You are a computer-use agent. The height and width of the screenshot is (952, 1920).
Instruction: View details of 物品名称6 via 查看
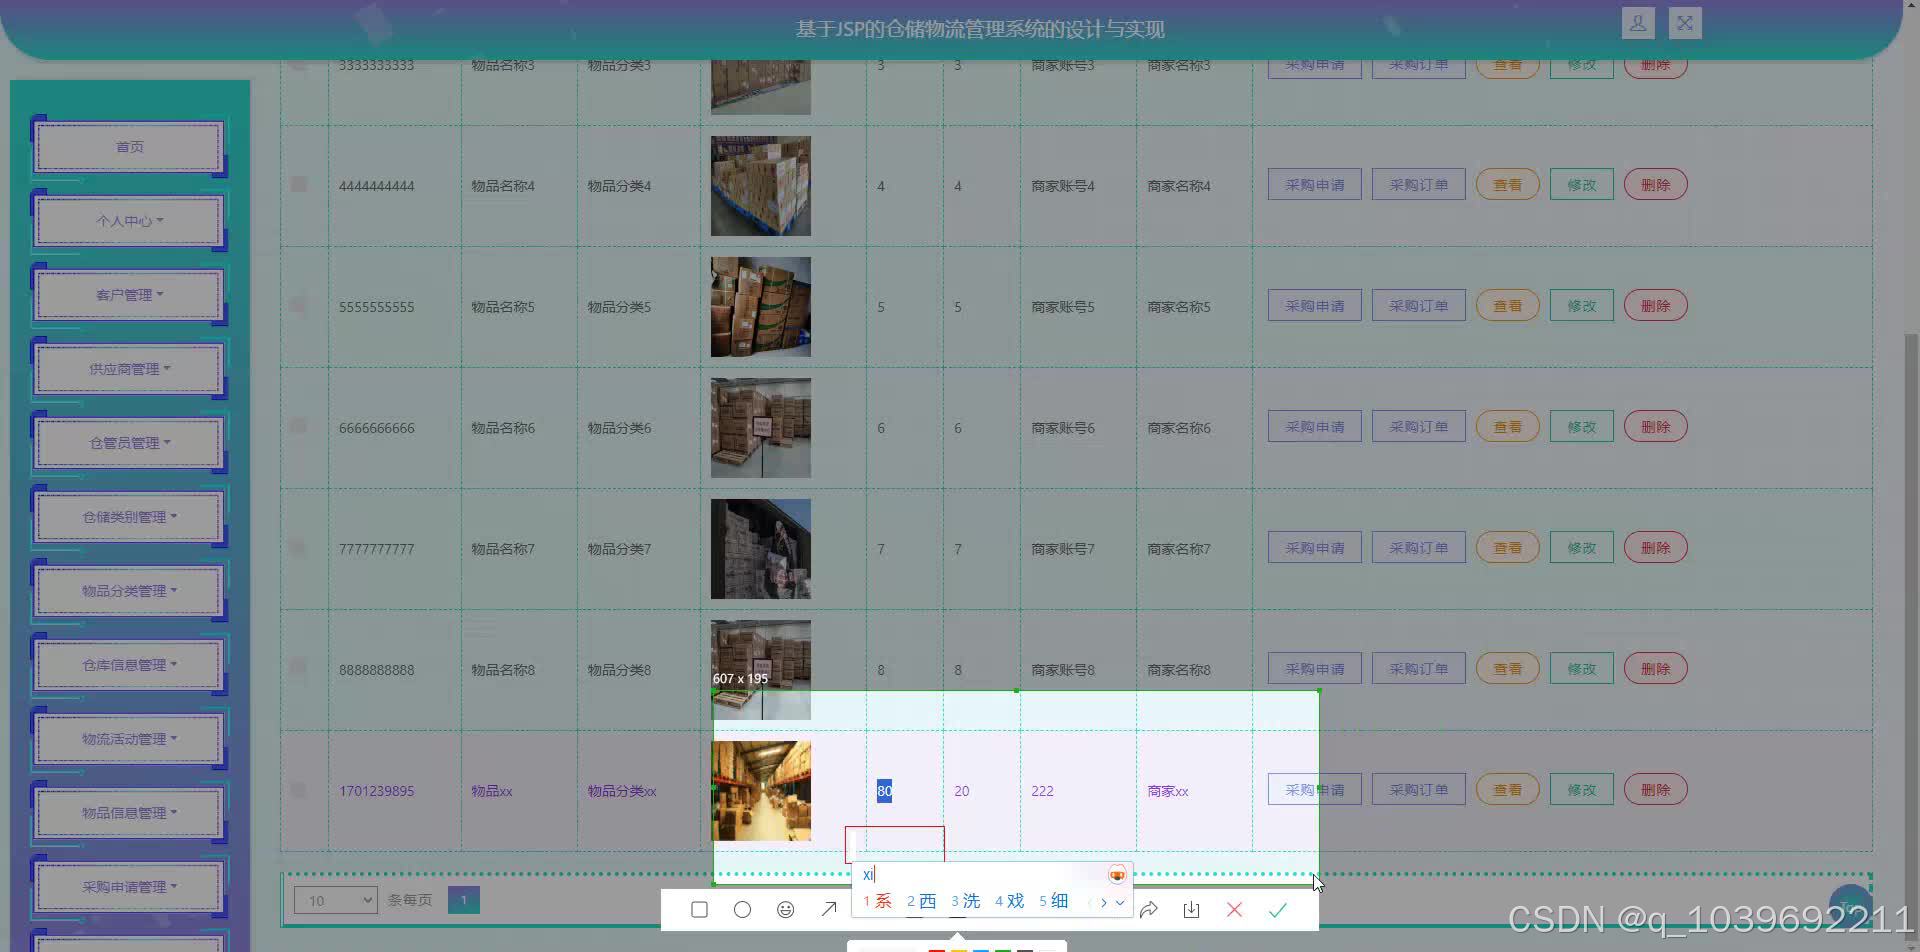click(1507, 427)
